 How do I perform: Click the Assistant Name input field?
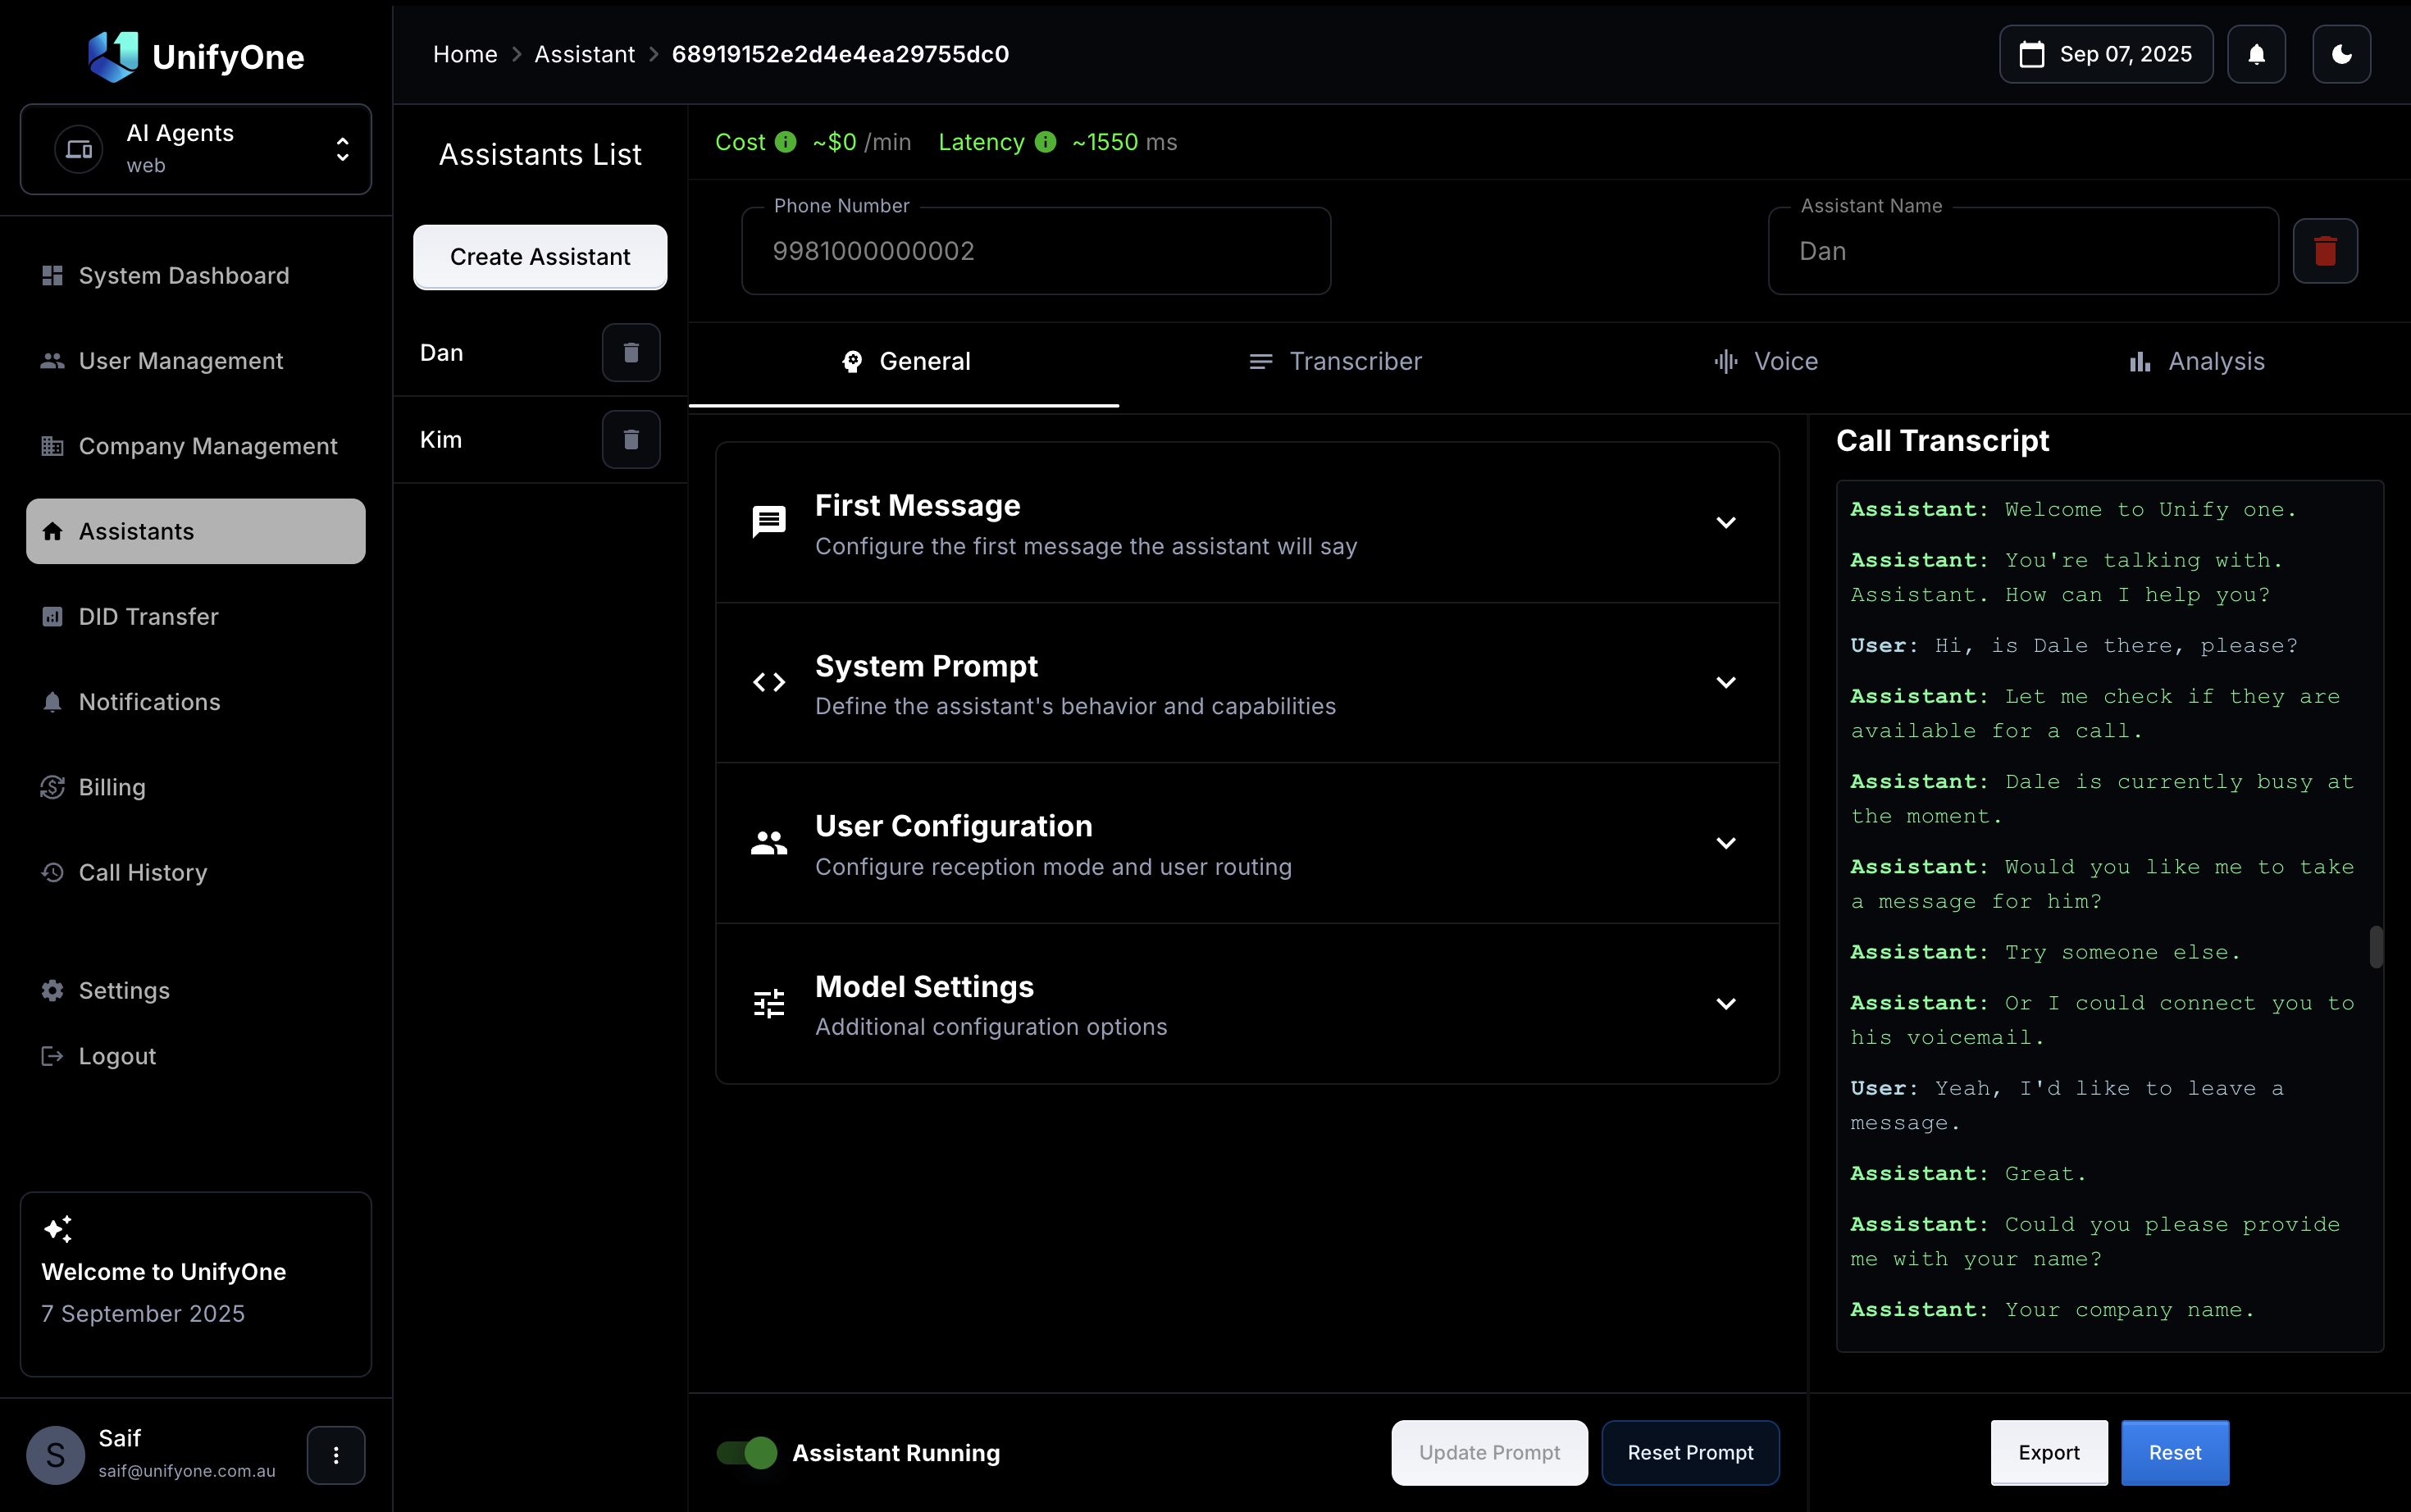pos(2023,251)
